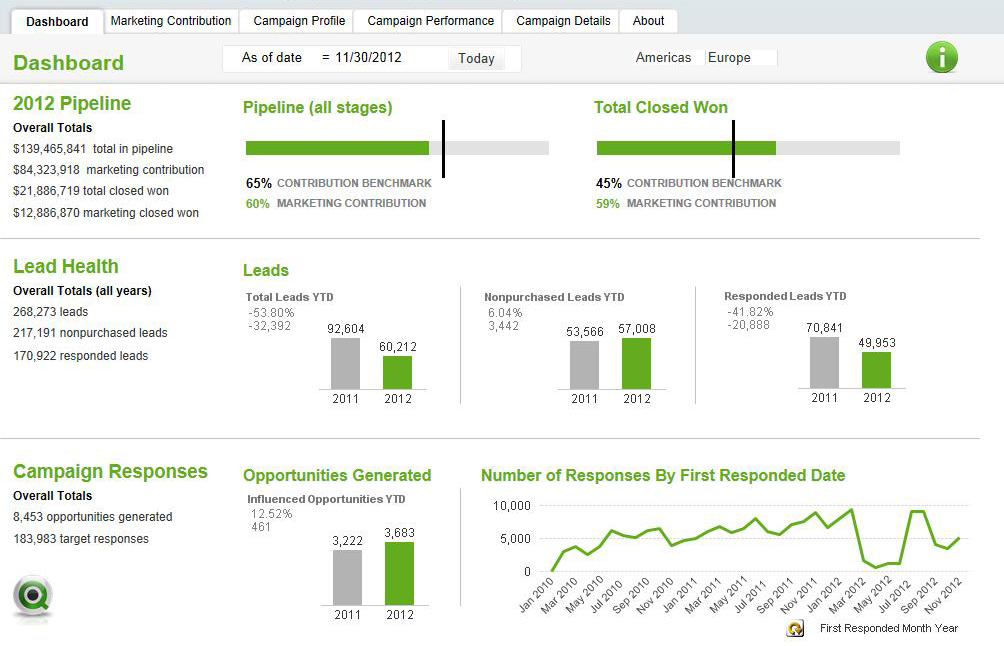Click the Jan 2010 x-axis label
1004x646 pixels.
tap(535, 595)
